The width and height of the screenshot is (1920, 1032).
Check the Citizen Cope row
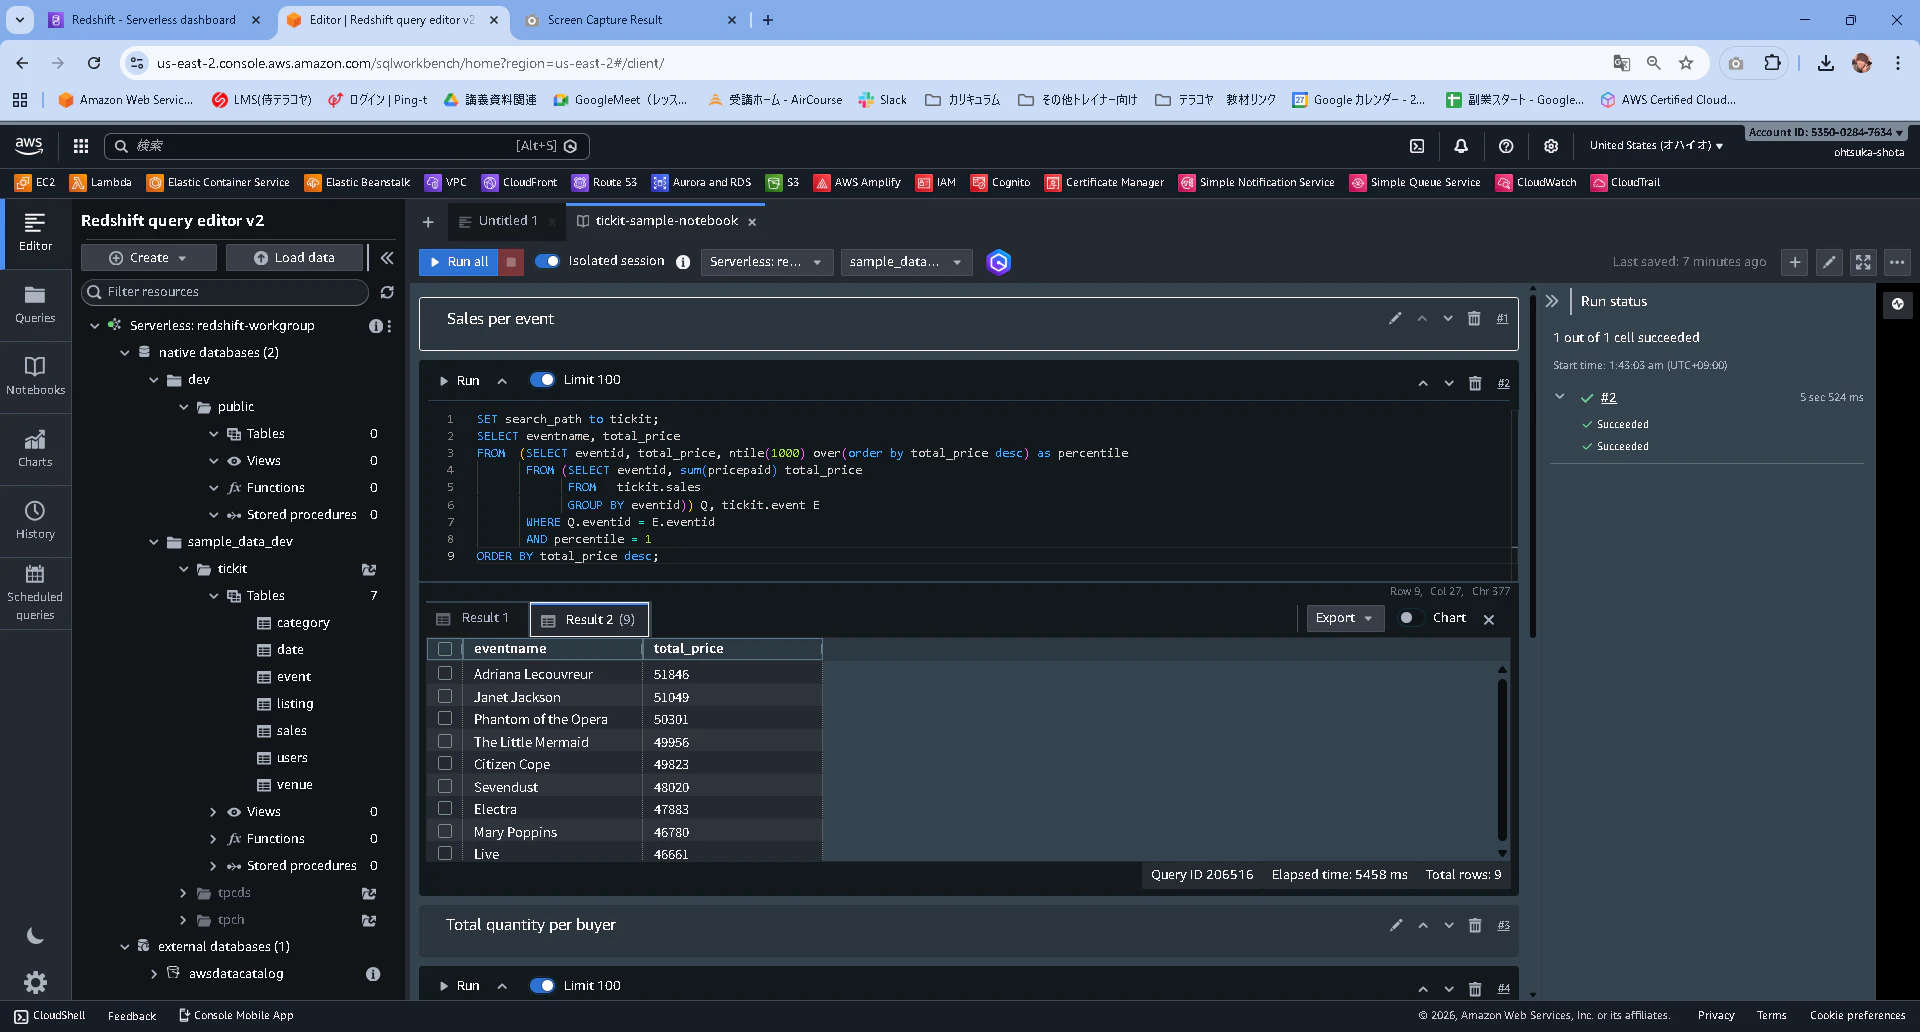(x=445, y=764)
